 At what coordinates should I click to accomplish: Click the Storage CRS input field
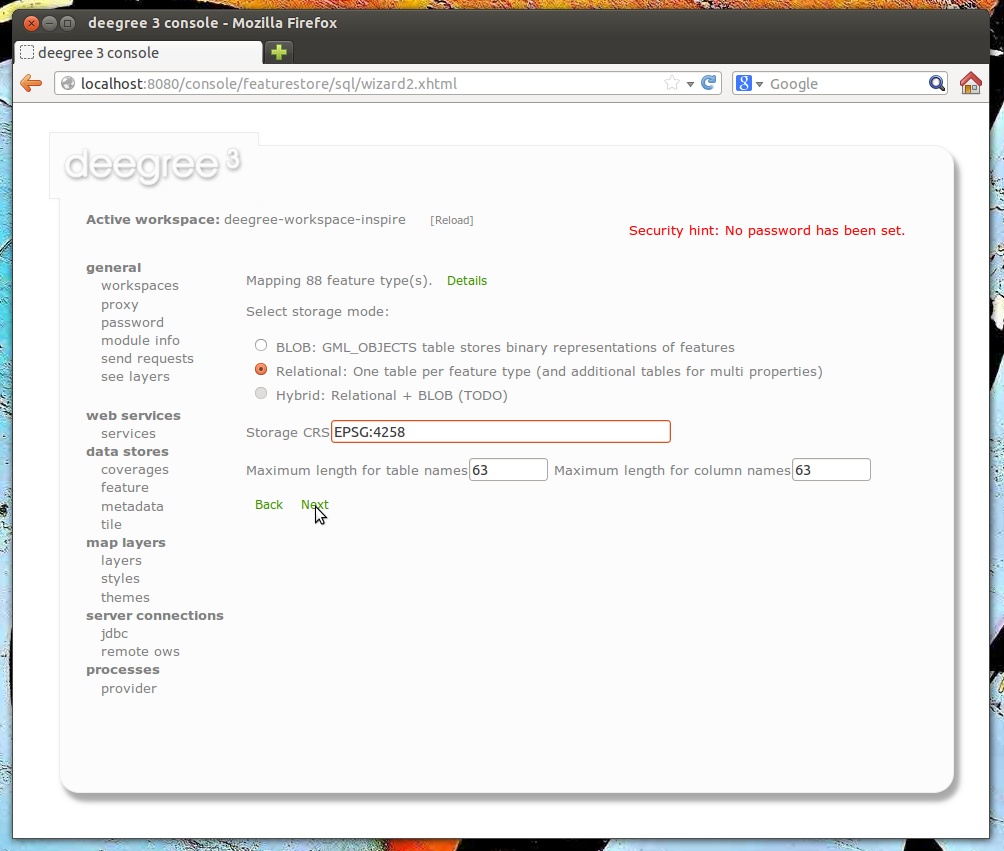click(500, 432)
